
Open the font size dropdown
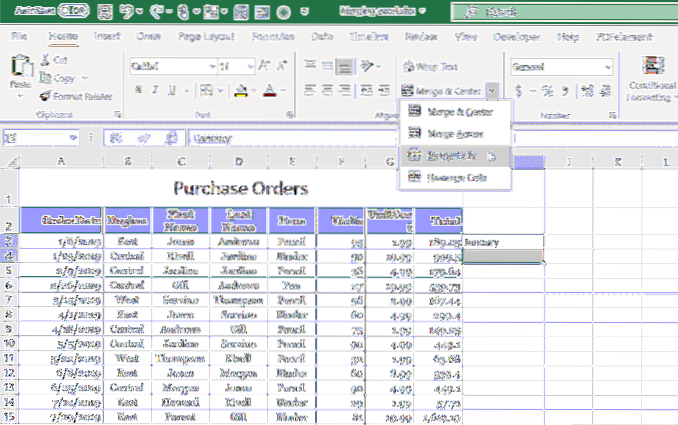point(250,66)
